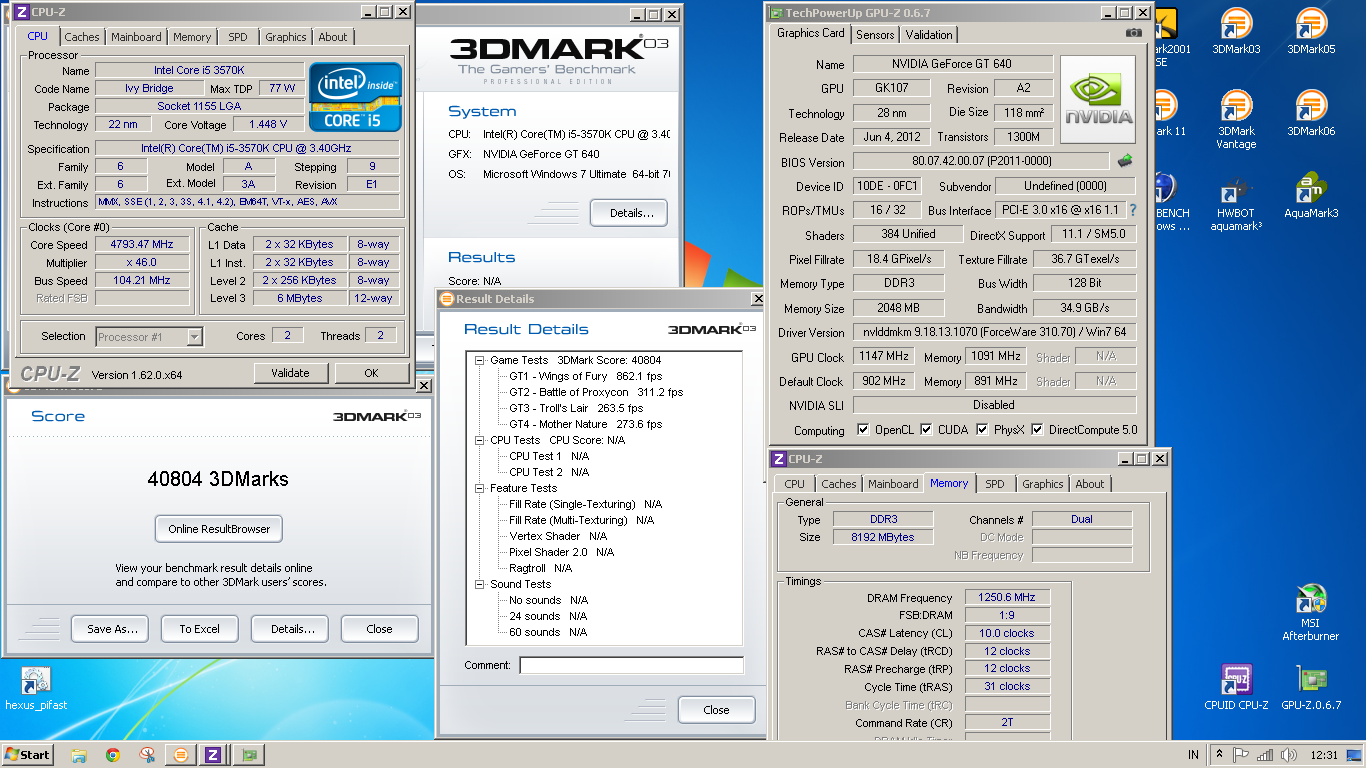Click Close in the Result Details window
Image resolution: width=1366 pixels, height=768 pixels.
tap(716, 710)
